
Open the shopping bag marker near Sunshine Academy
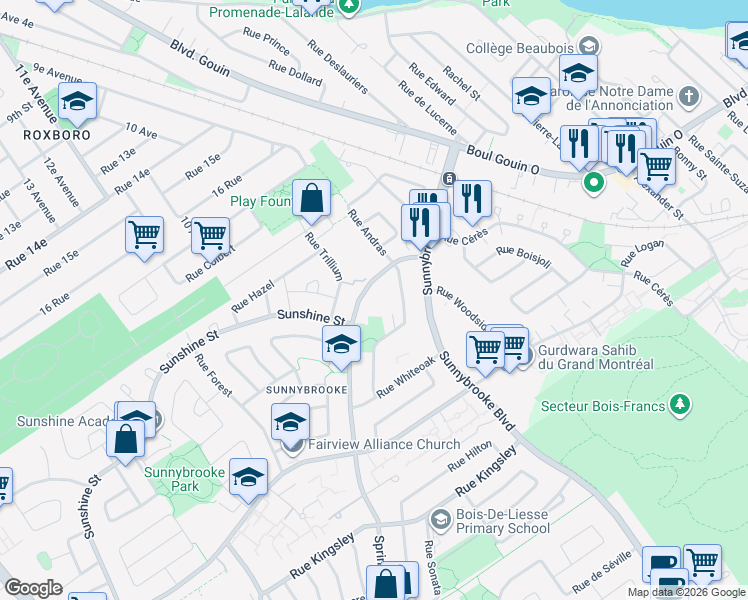click(x=125, y=440)
